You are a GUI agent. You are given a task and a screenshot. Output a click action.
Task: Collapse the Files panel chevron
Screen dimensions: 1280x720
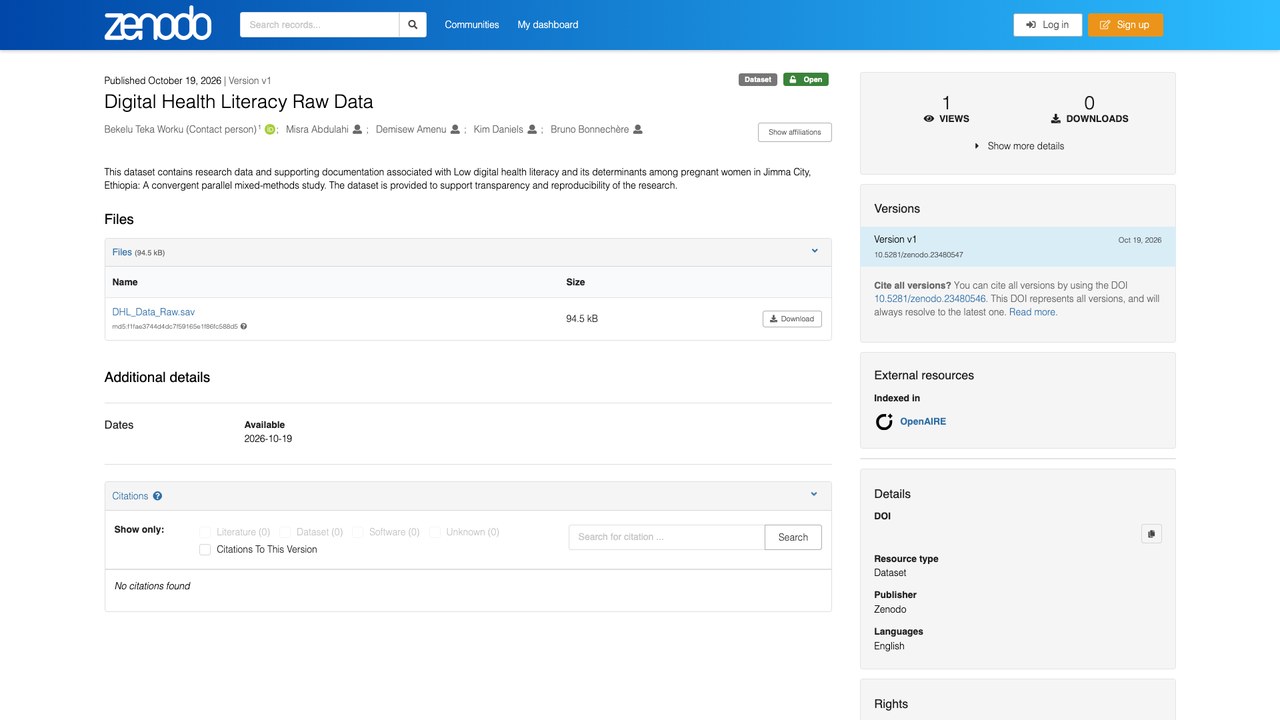click(814, 252)
